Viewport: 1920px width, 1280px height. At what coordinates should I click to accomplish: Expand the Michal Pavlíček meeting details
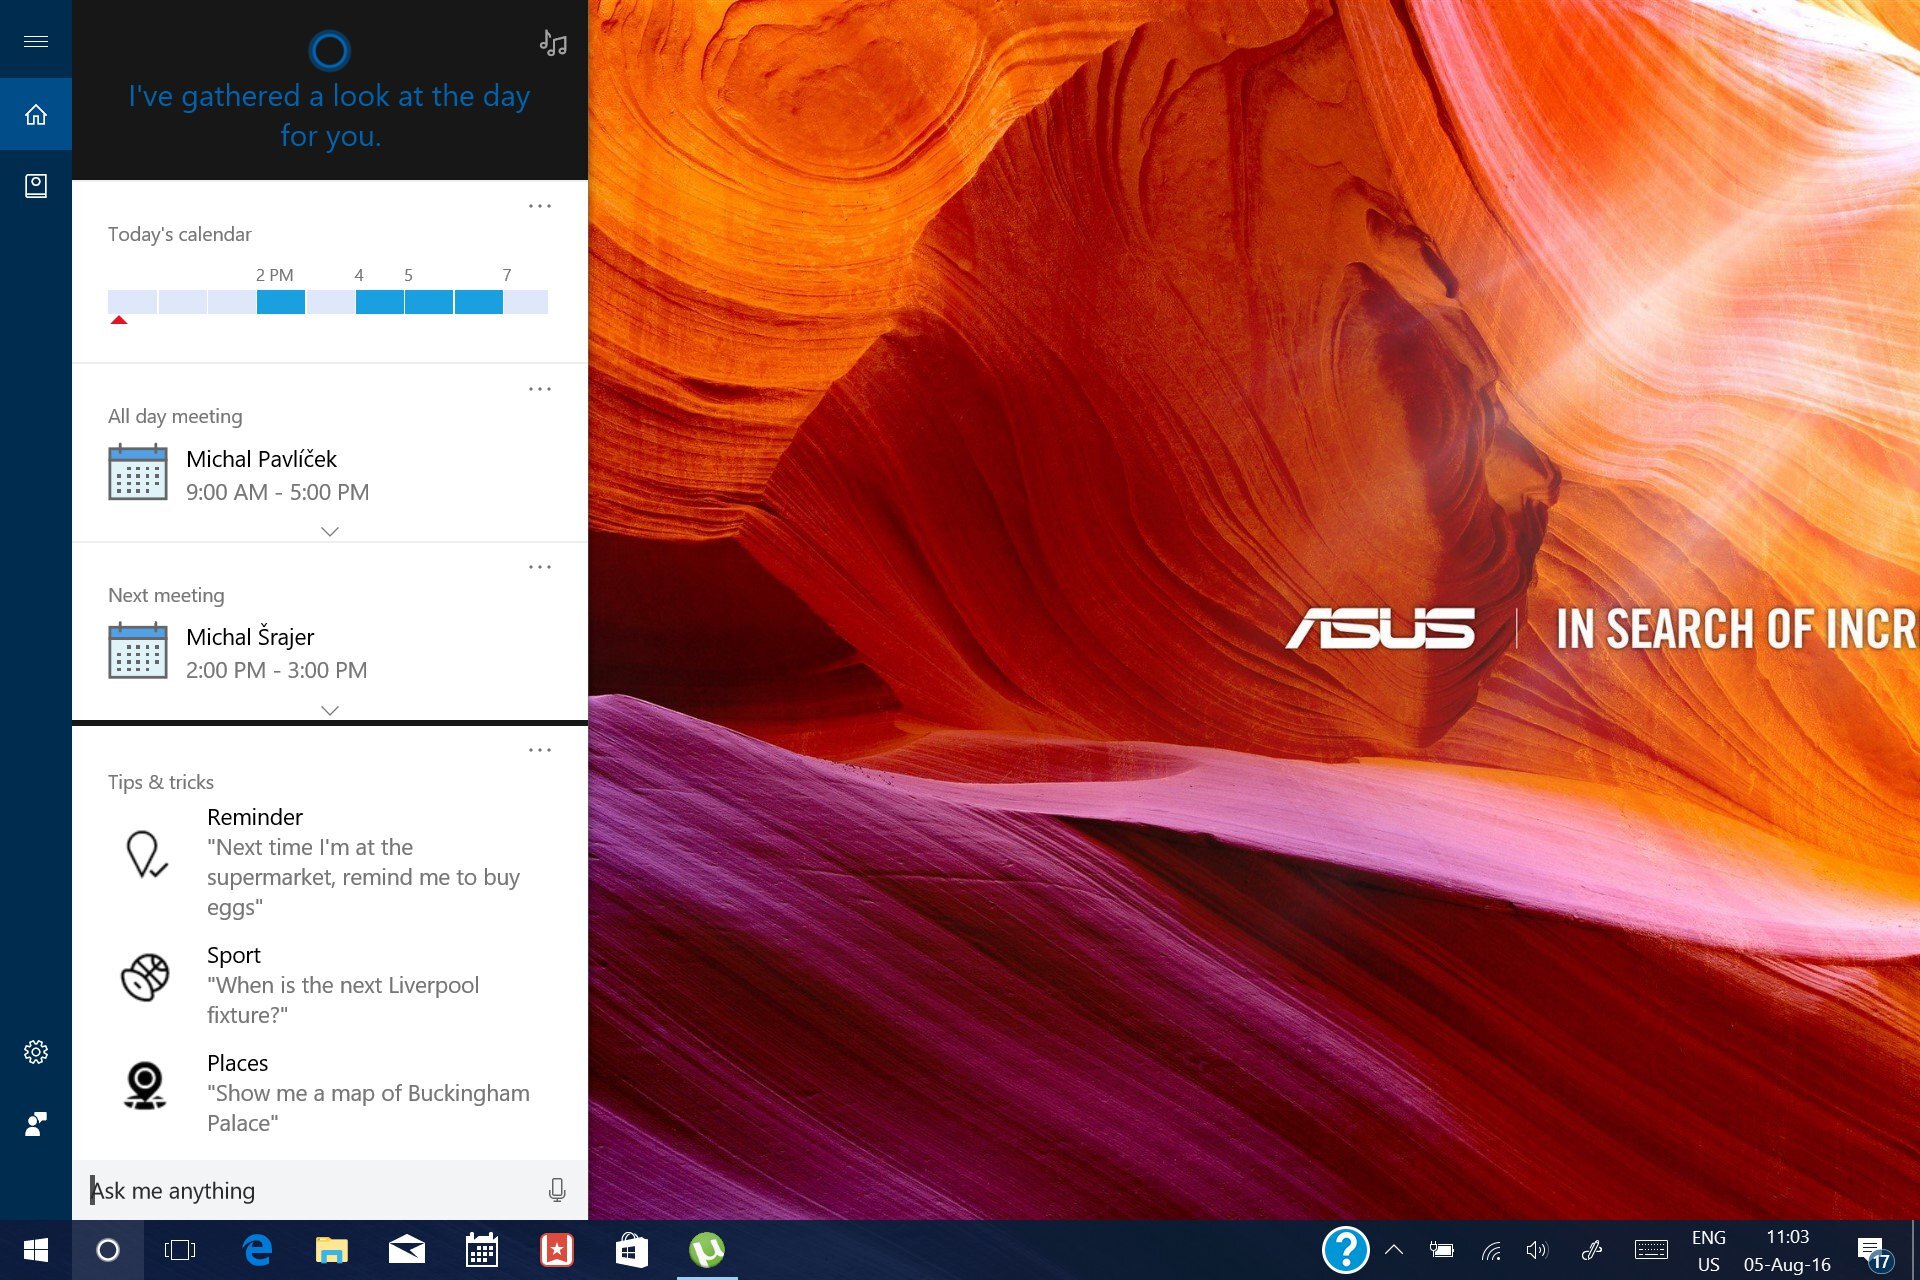click(330, 531)
